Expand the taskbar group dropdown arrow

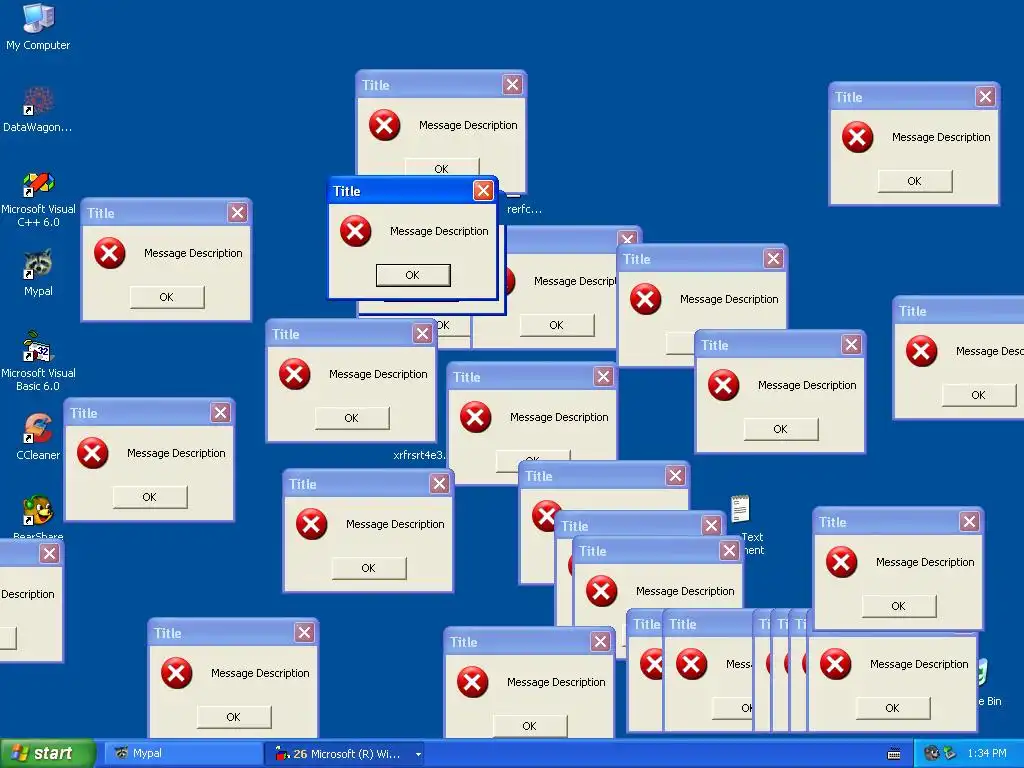click(x=418, y=754)
